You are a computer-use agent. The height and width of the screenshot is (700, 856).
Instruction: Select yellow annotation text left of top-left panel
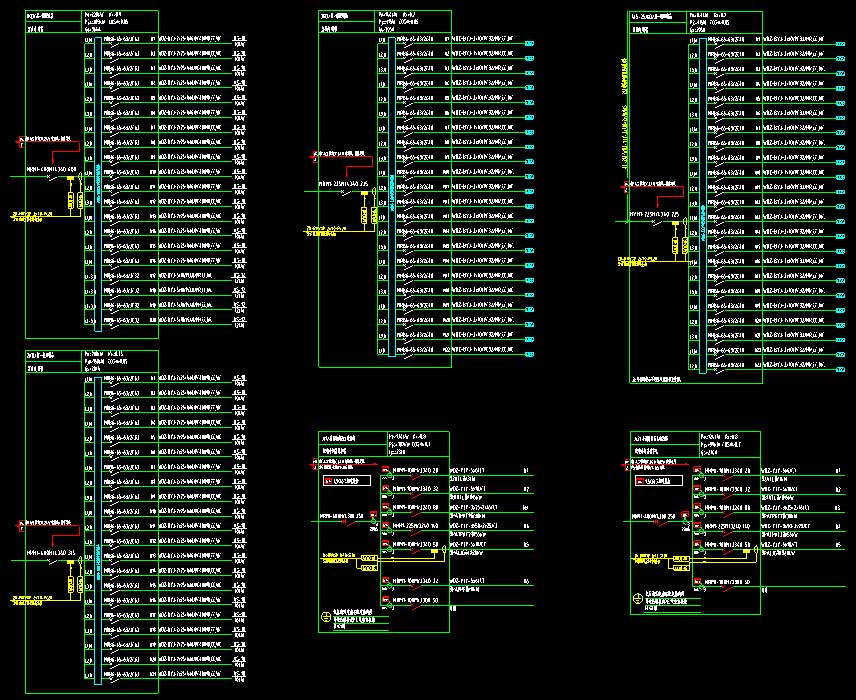33,217
